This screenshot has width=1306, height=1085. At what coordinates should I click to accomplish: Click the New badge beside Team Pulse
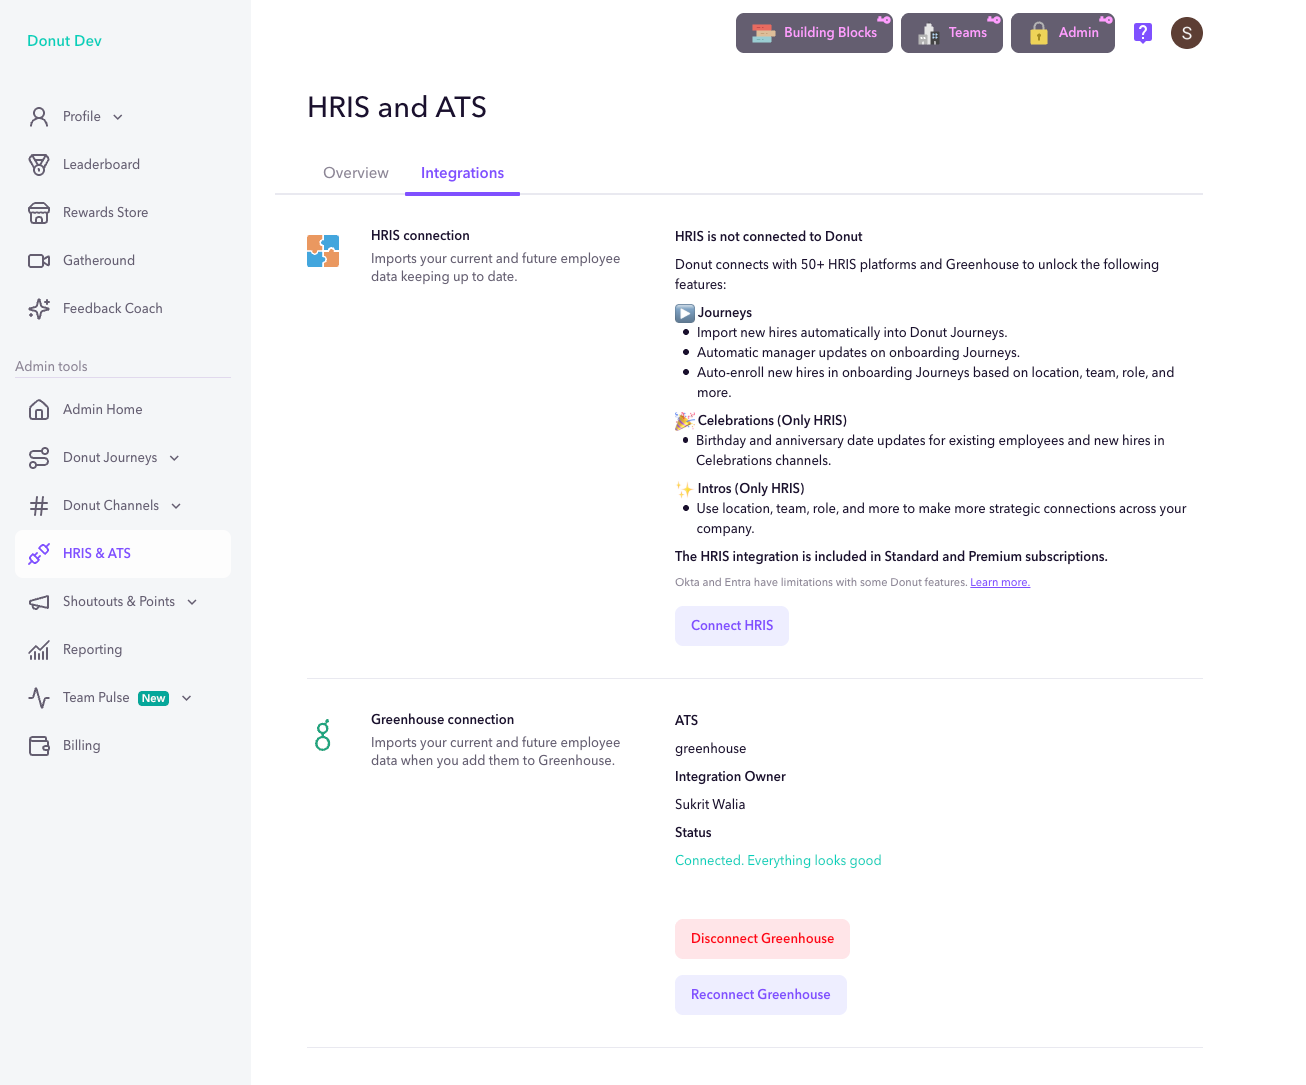click(153, 698)
